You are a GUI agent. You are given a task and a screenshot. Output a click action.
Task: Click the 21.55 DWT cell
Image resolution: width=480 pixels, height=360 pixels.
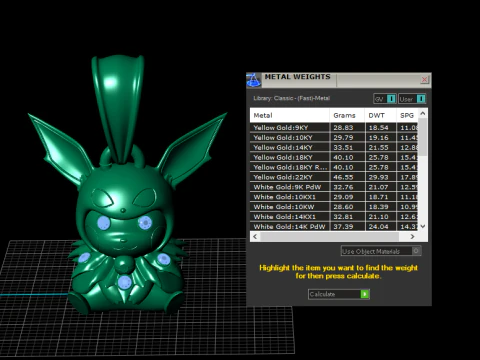[x=380, y=147]
